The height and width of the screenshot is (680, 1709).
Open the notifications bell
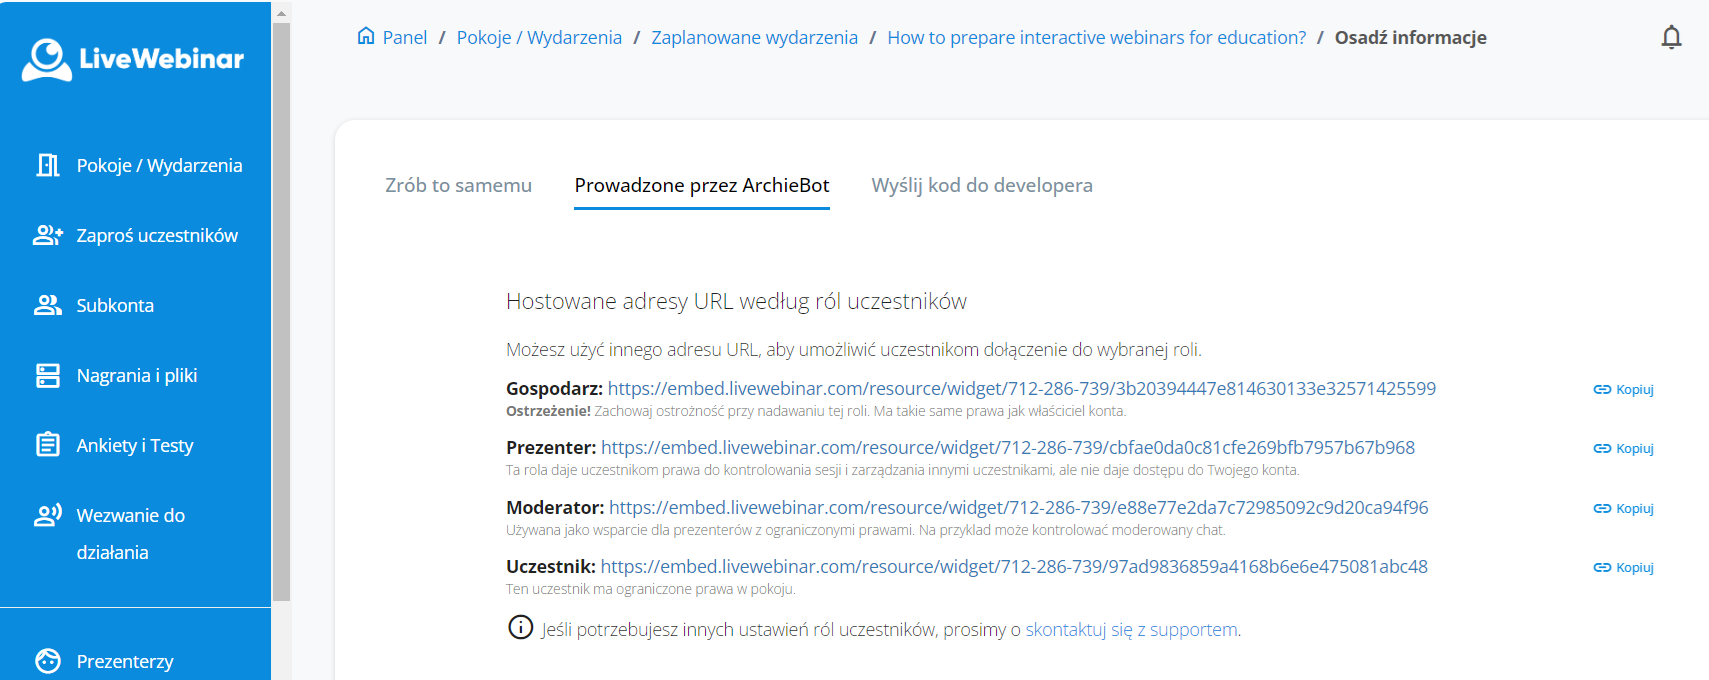(1671, 38)
